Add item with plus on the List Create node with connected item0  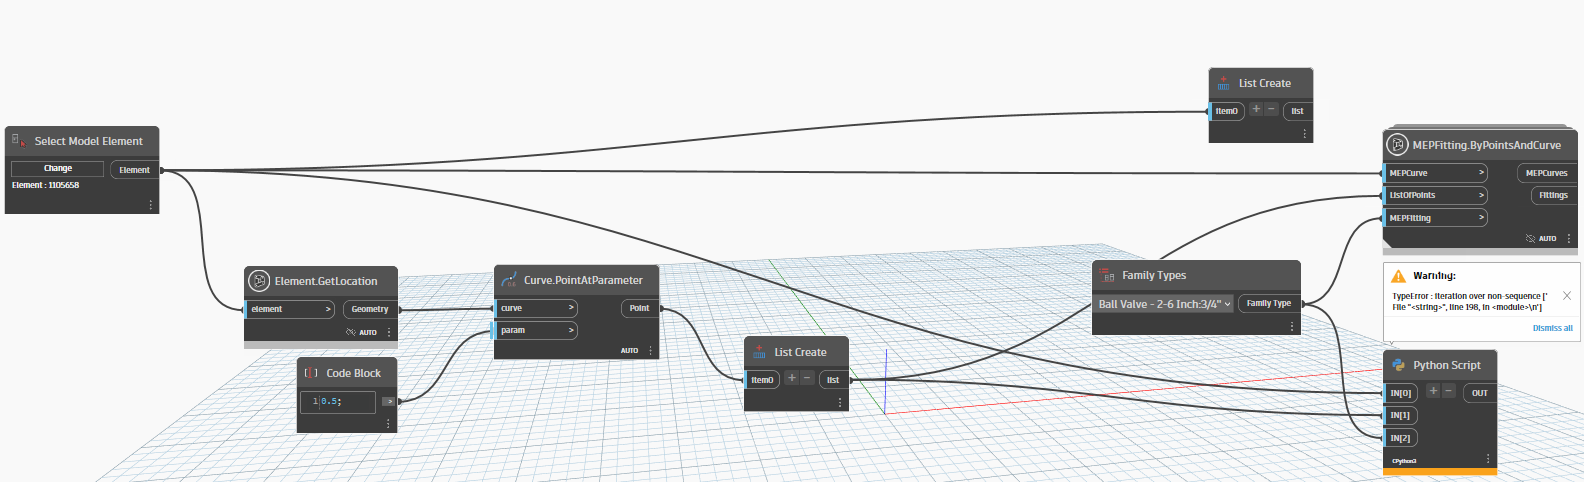click(792, 378)
